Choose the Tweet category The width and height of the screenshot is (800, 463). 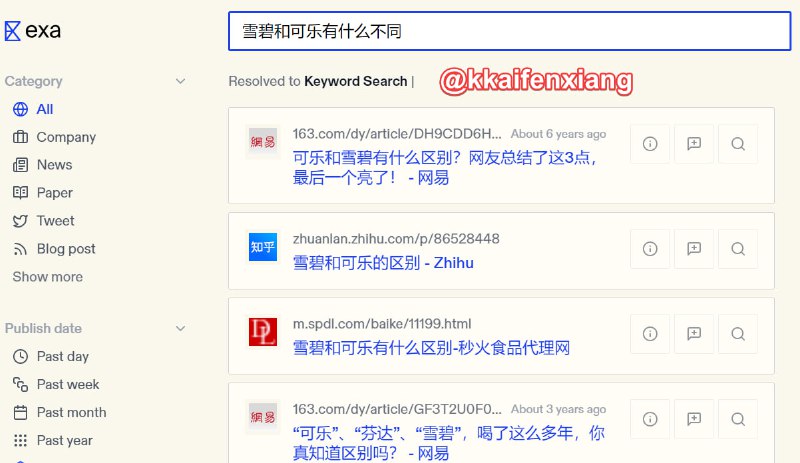tap(55, 221)
